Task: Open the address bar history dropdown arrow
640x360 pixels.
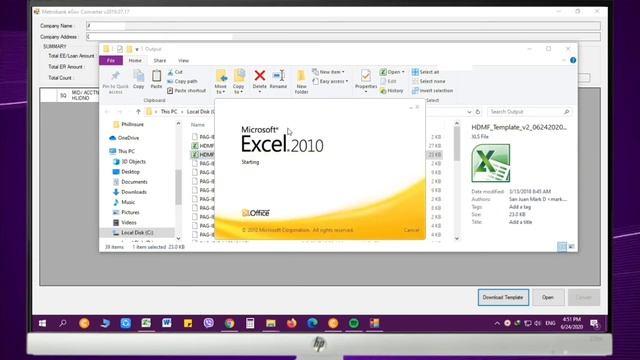Action: 469,111
